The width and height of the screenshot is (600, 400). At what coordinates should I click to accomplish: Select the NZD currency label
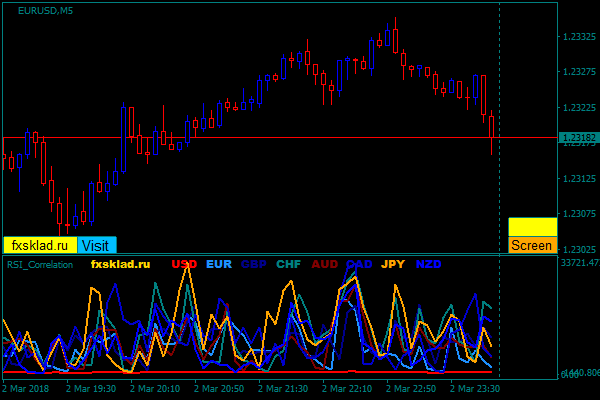[429, 264]
